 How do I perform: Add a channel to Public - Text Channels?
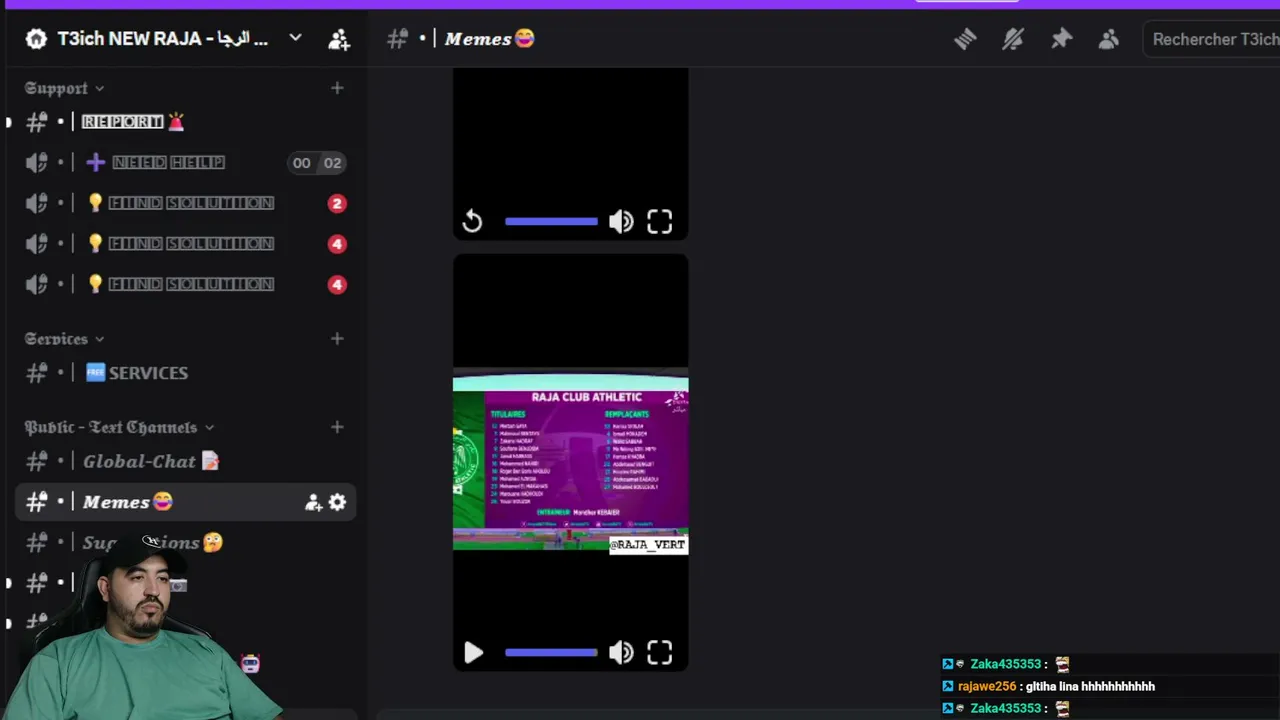(337, 427)
